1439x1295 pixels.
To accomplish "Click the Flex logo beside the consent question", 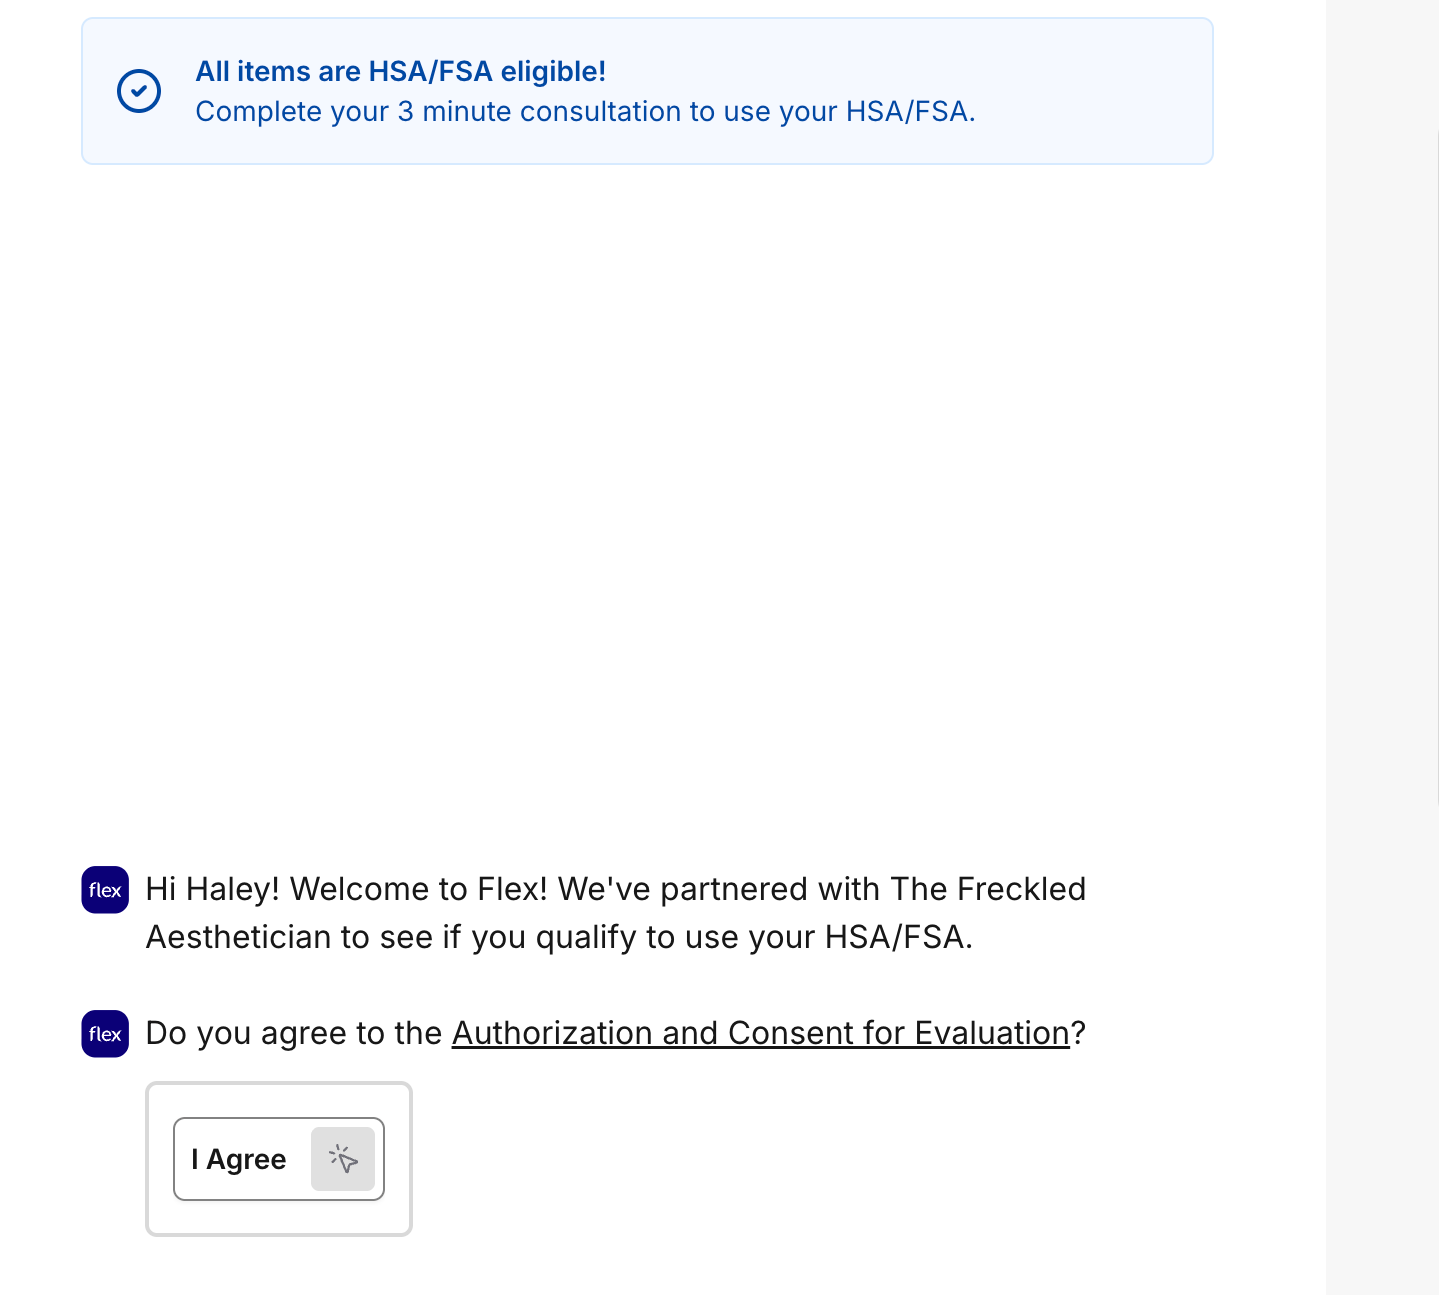I will pos(105,1034).
